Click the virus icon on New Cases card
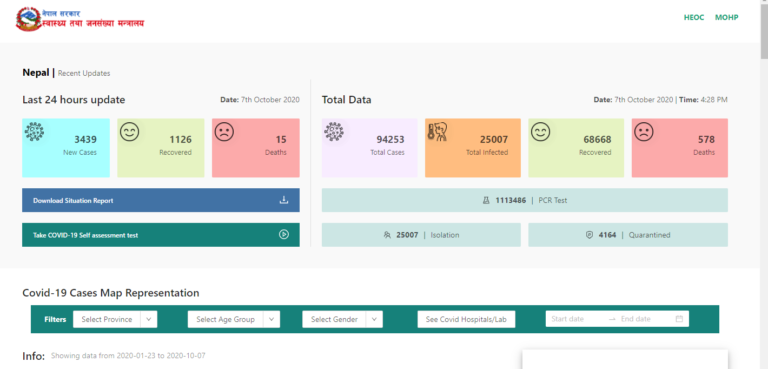This screenshot has height=369, width=768. 35,131
